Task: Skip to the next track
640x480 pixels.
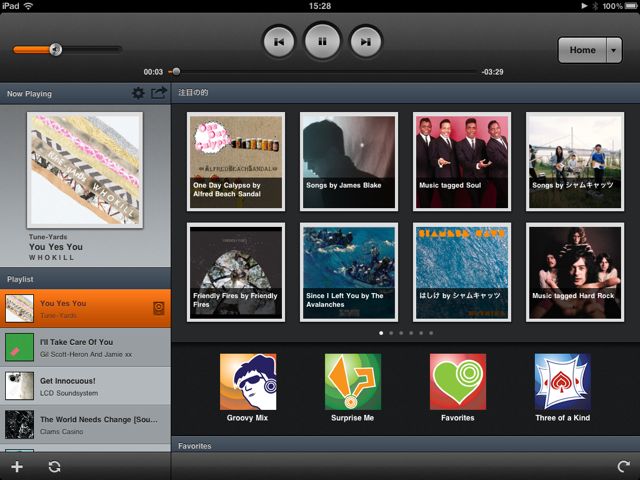Action: [x=365, y=42]
